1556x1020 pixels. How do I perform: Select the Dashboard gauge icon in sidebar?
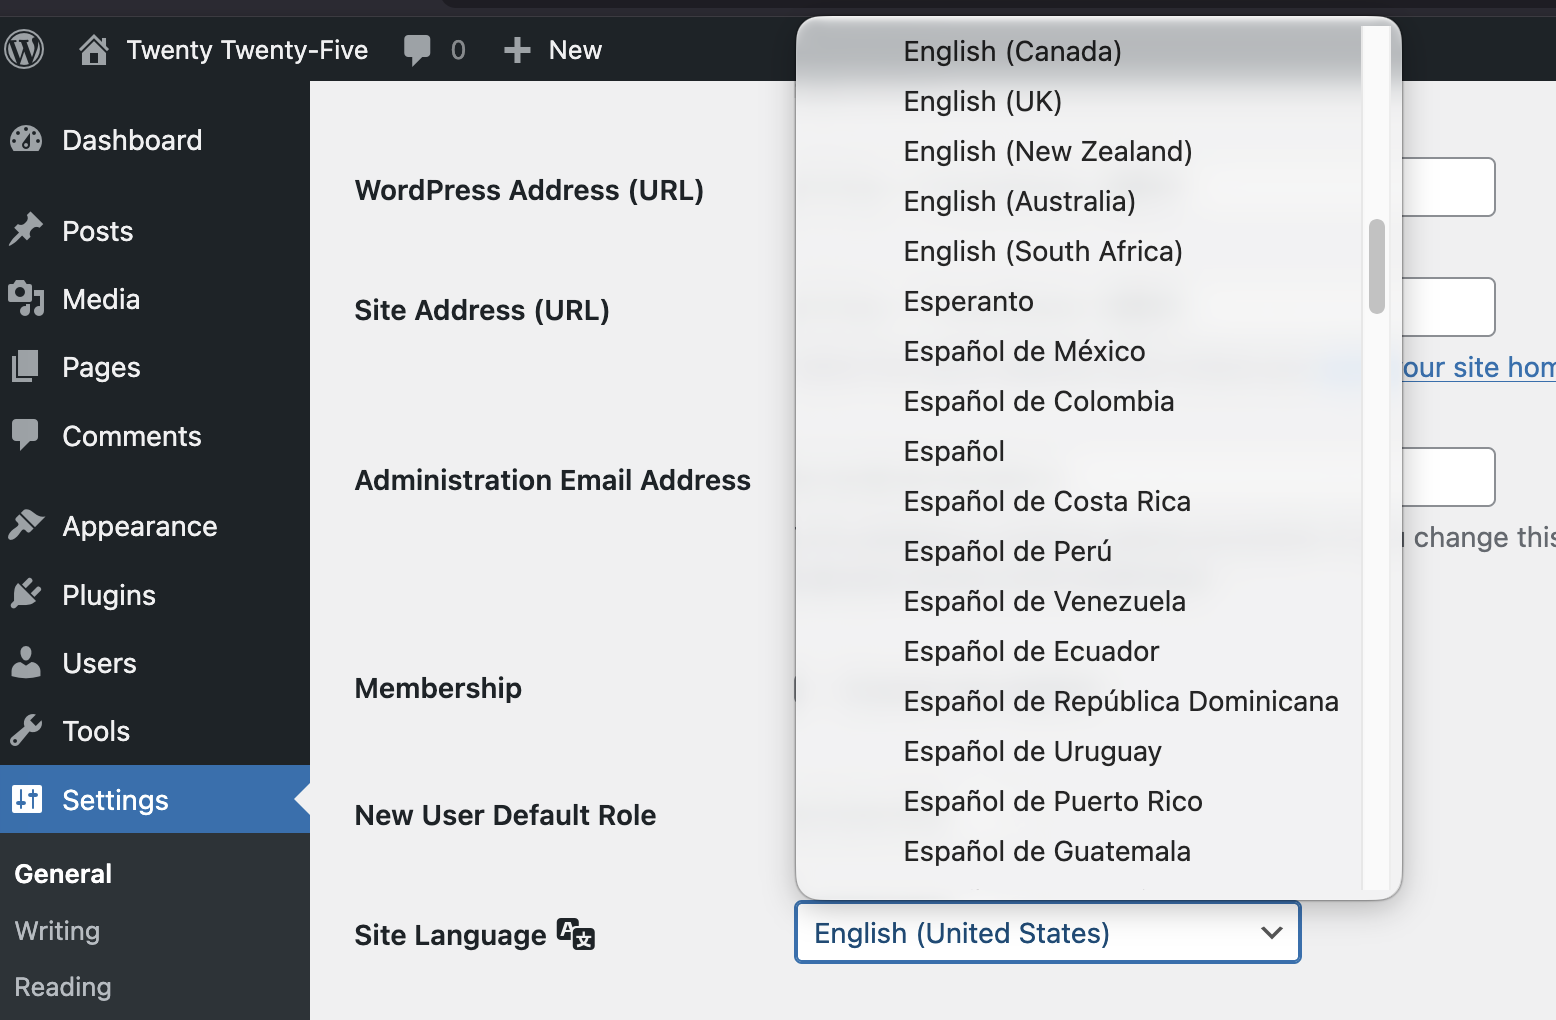(27, 139)
